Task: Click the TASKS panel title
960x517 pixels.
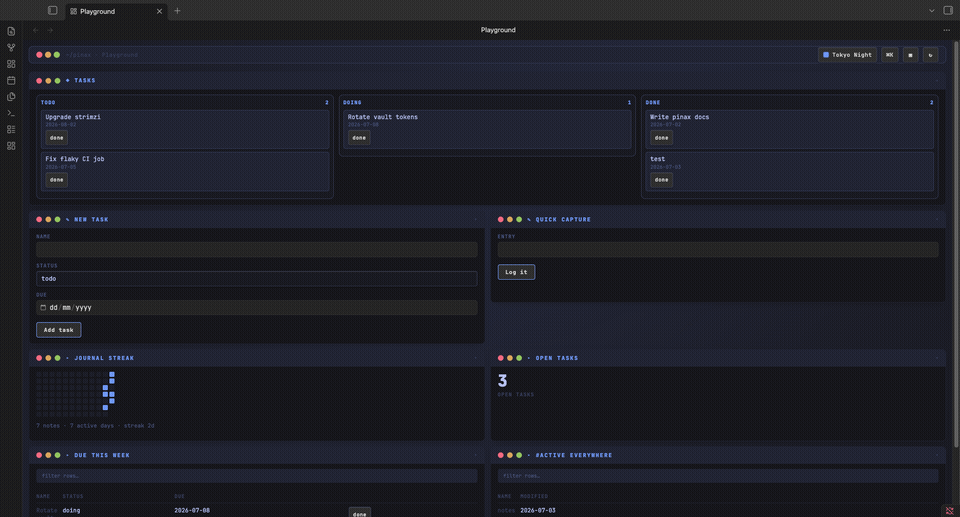Action: click(x=84, y=81)
